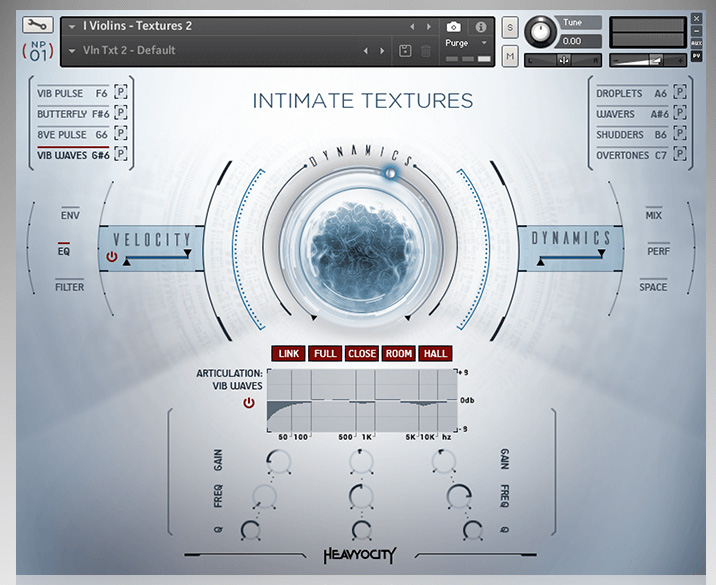
Task: Toggle the EQ power button under VIB WAVES
Action: (249, 403)
